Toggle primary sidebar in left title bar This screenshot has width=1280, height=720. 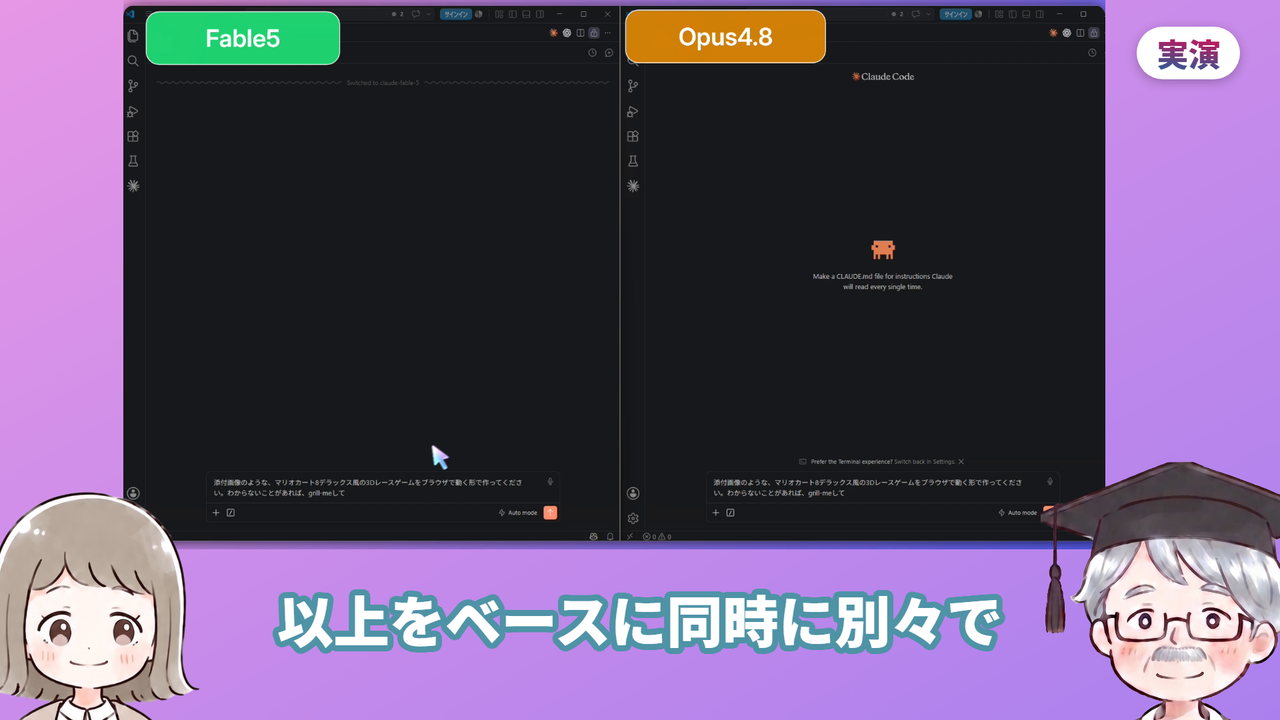point(513,14)
